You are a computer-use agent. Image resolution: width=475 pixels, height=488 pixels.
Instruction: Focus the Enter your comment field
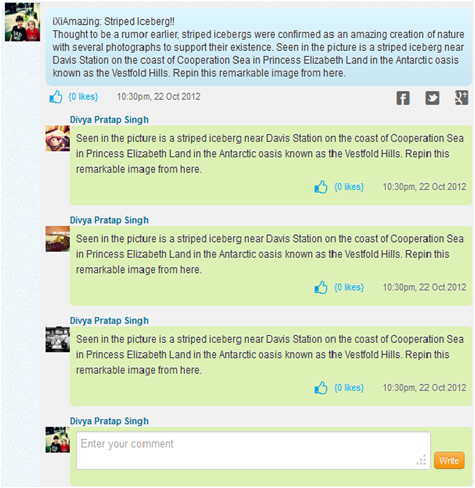253,451
